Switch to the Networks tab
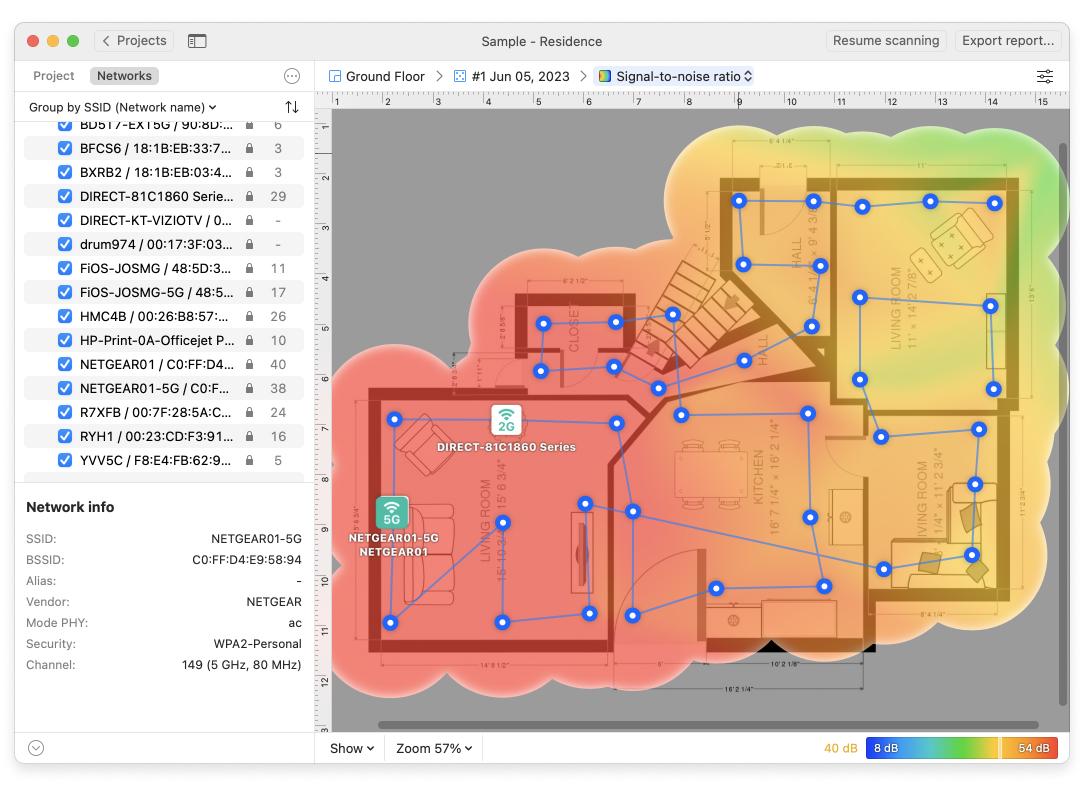The width and height of the screenshot is (1083, 786). point(124,76)
